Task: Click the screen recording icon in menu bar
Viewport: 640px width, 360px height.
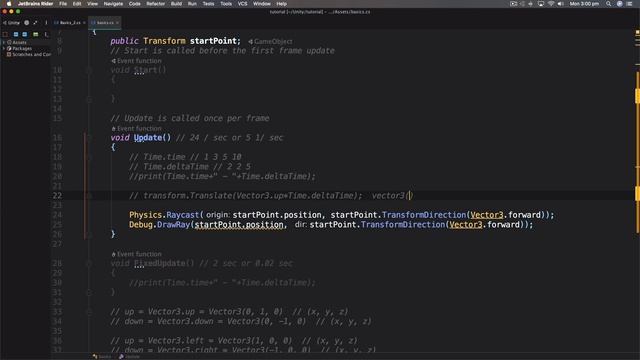Action: click(x=513, y=4)
